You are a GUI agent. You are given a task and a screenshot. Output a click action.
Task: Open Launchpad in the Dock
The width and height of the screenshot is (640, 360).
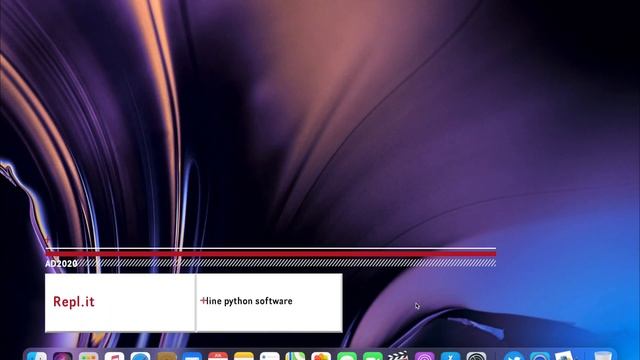pos(89,356)
